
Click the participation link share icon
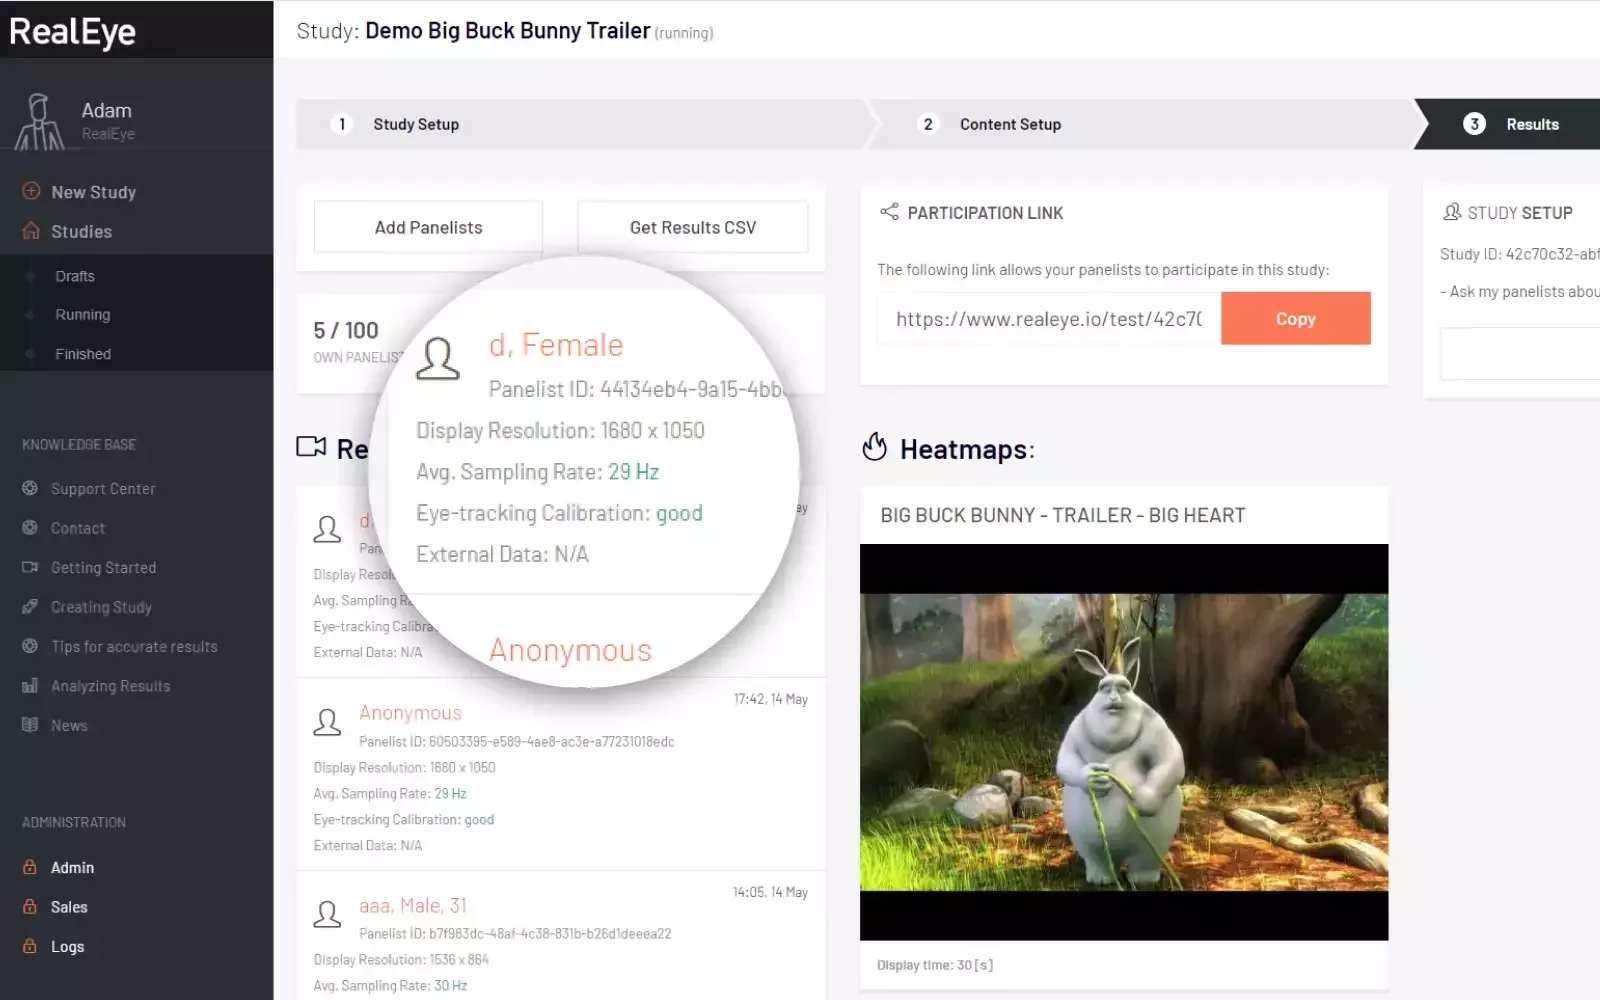(x=889, y=212)
